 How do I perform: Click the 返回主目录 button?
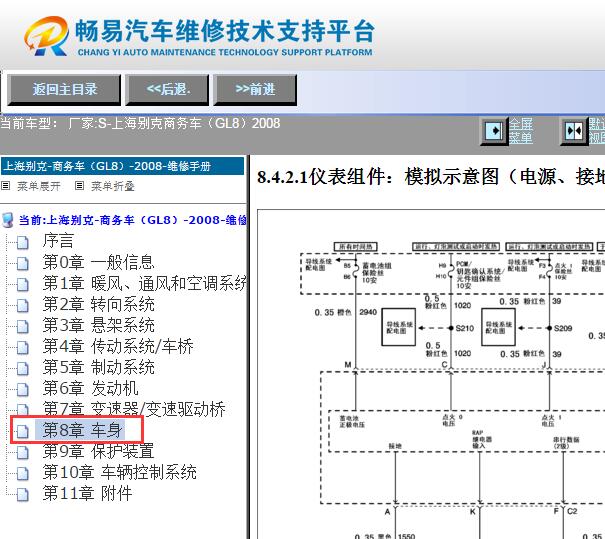[64, 89]
